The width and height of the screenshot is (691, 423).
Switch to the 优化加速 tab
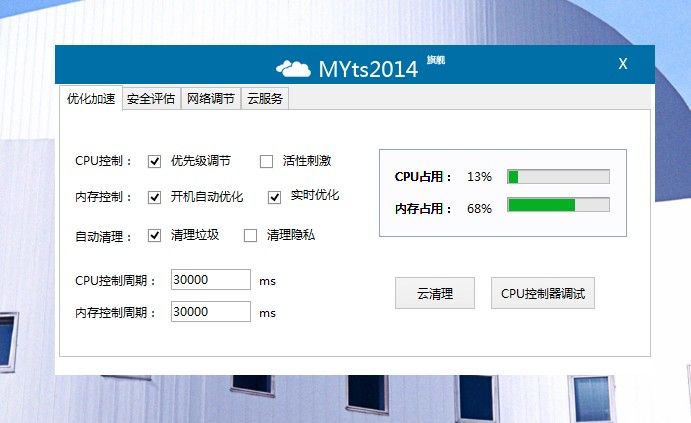coord(91,98)
